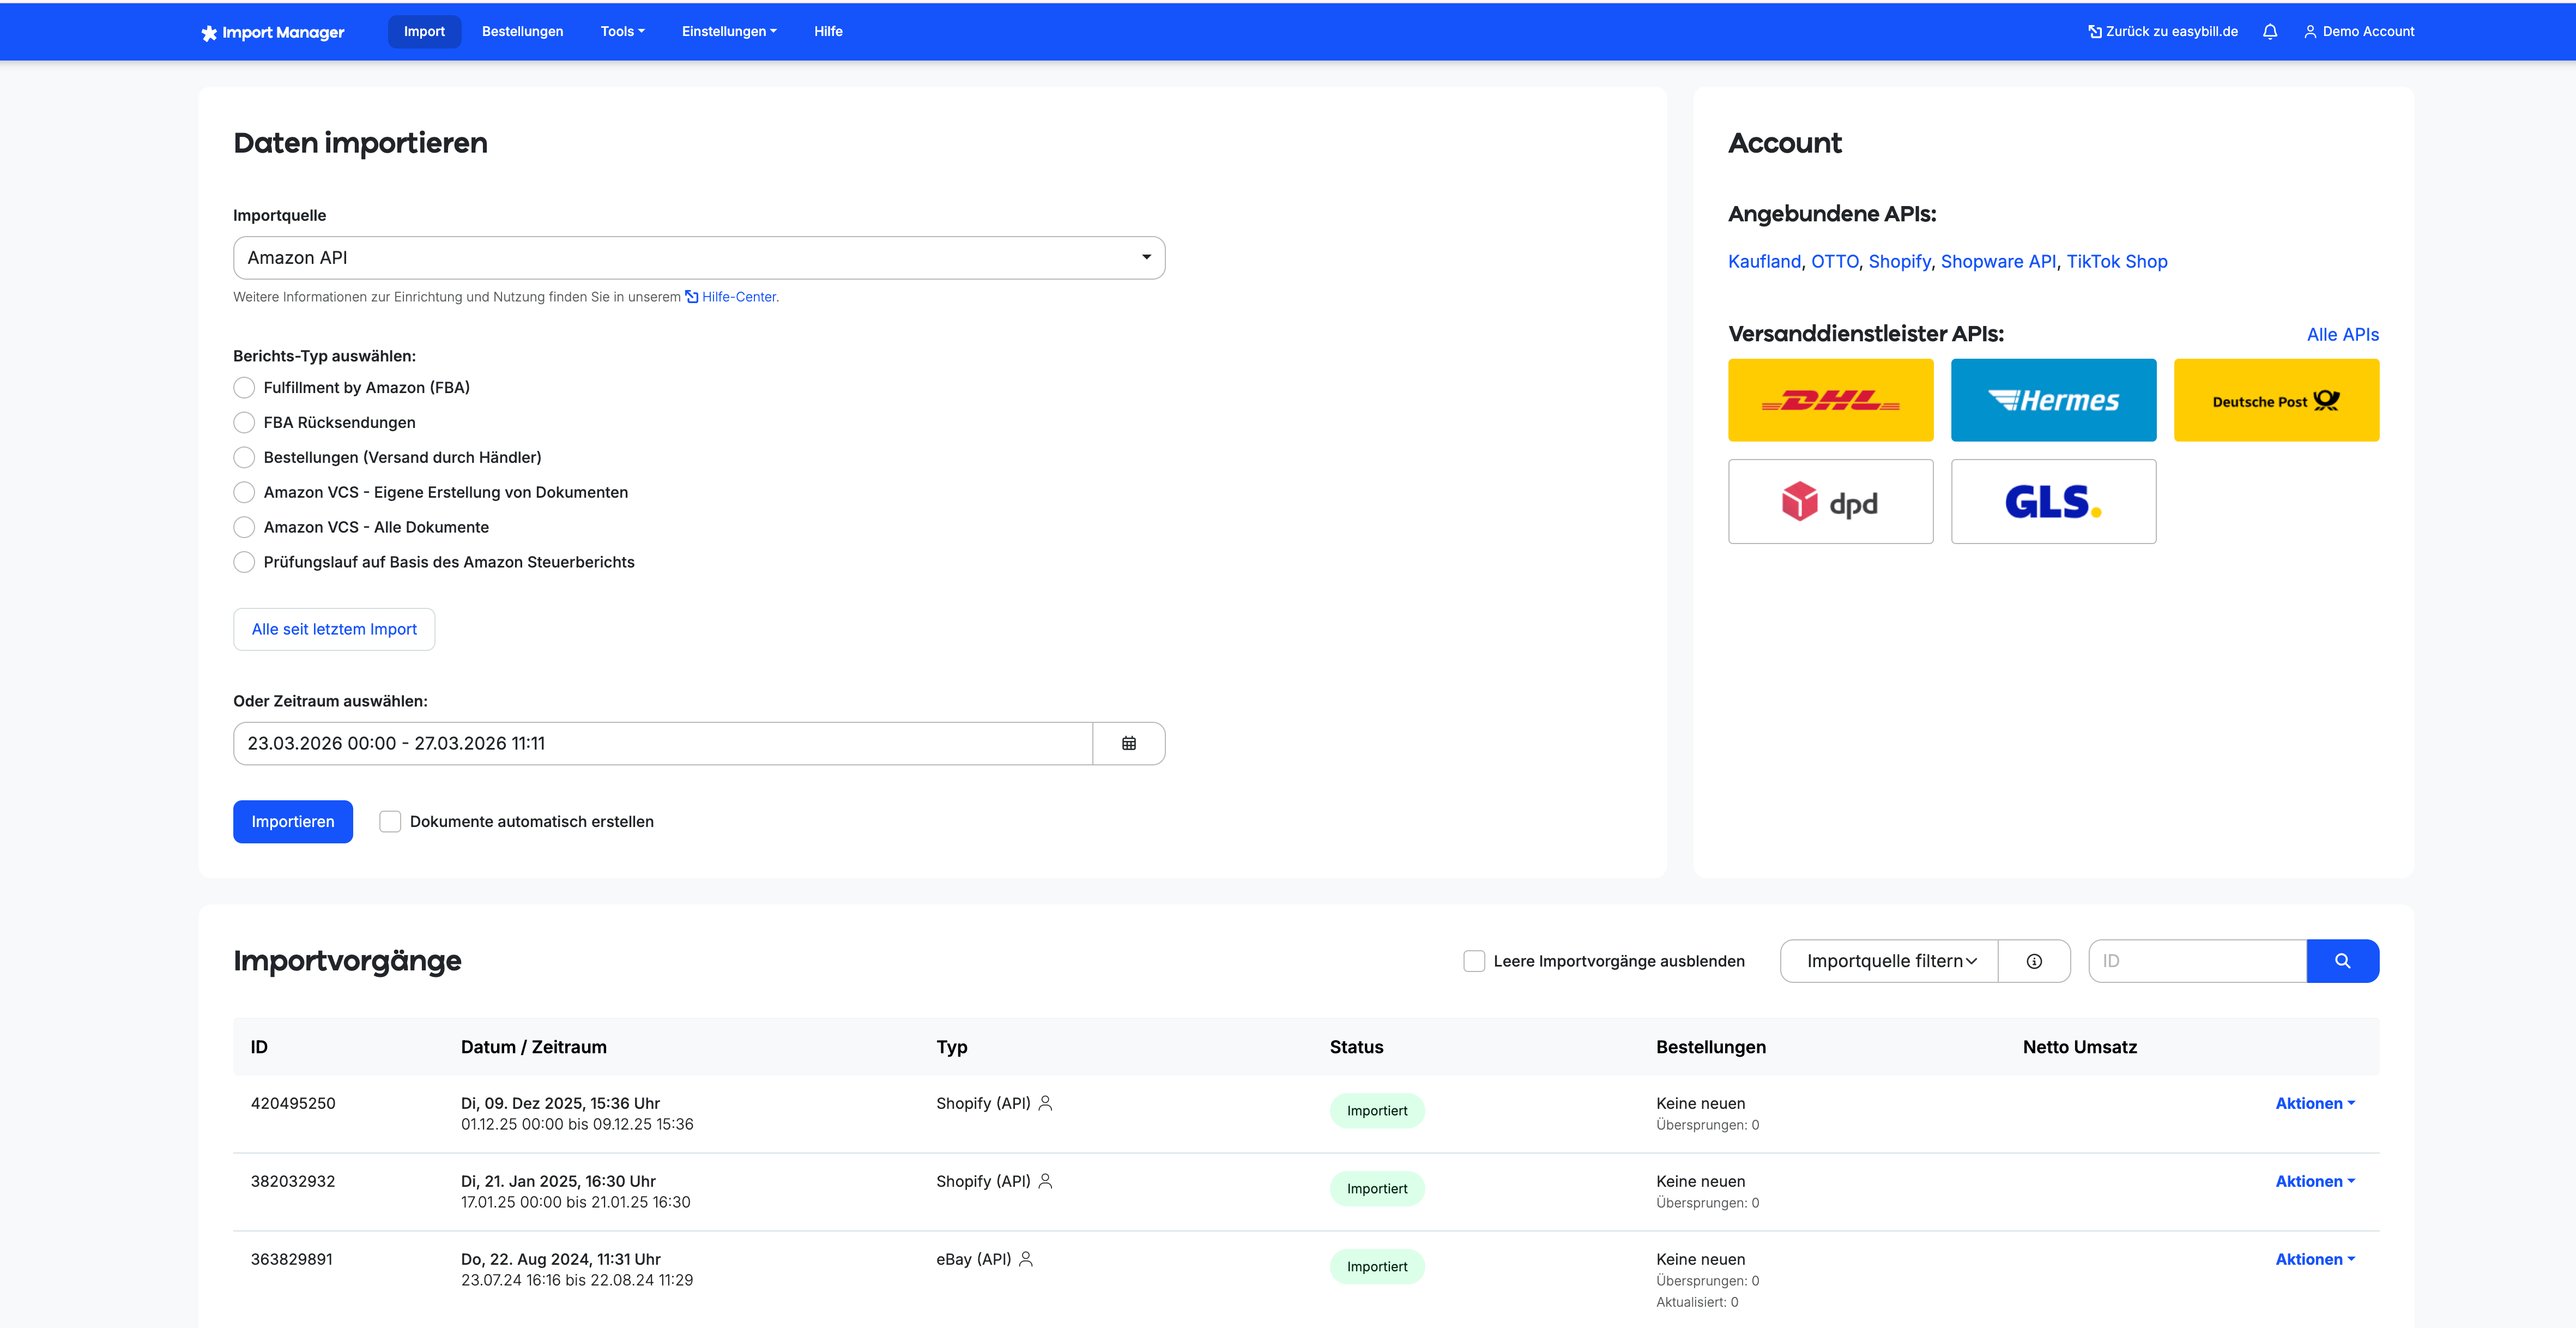This screenshot has width=2576, height=1328.
Task: Open the DHL shipping API tile
Action: coord(1830,400)
